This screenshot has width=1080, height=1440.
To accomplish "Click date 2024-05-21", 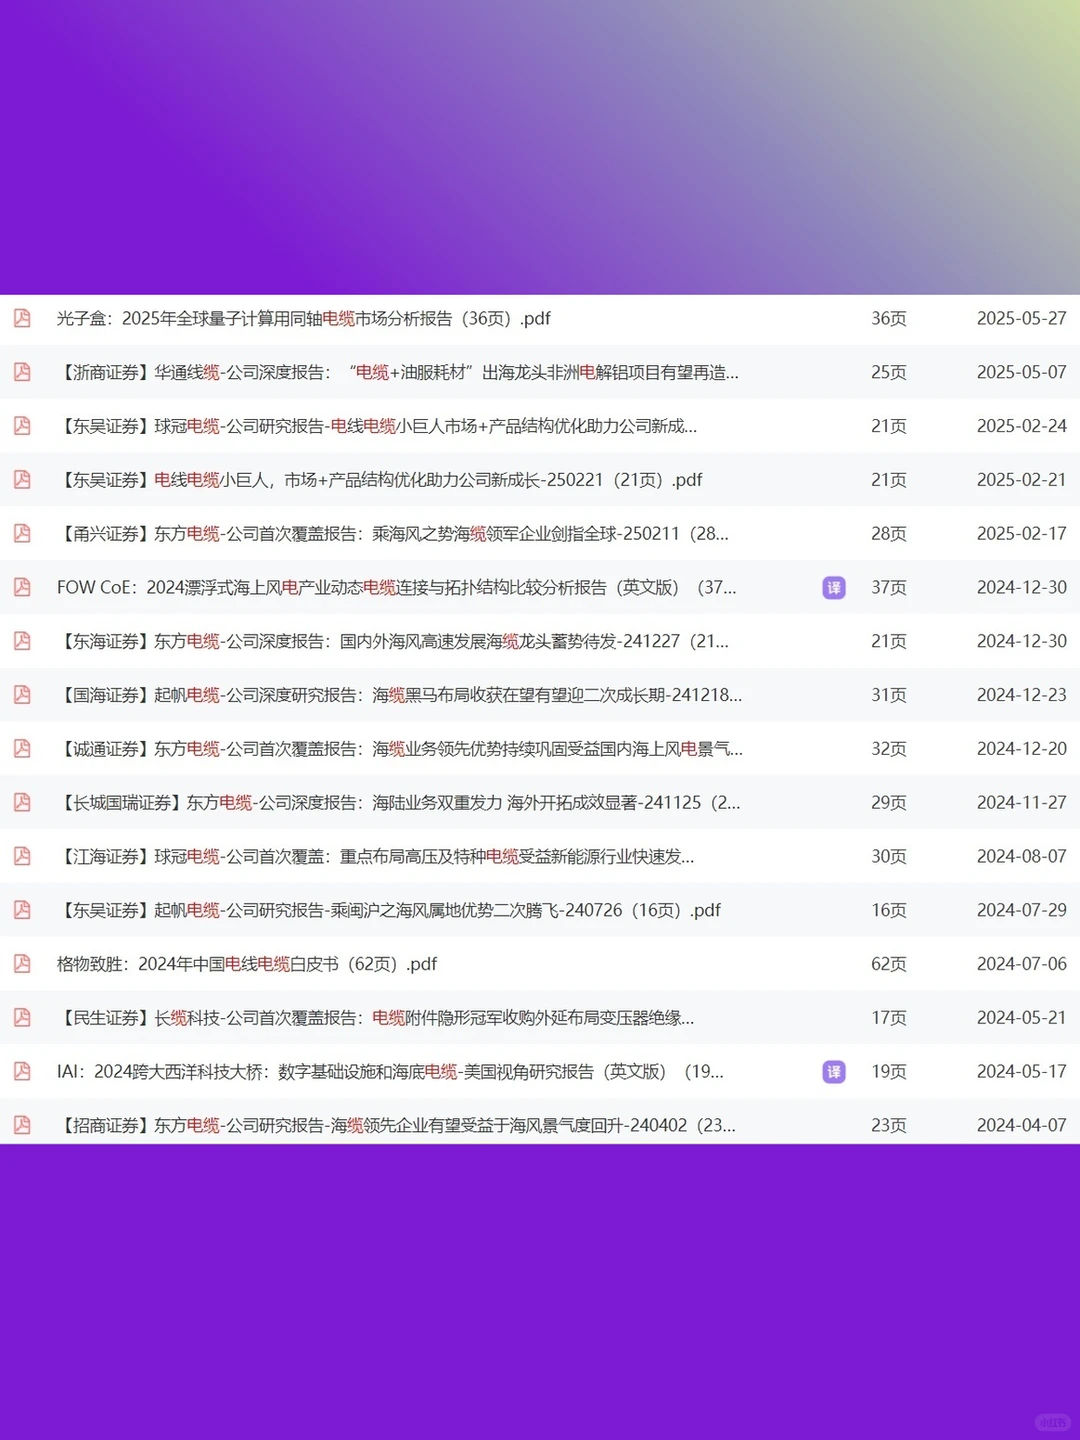I will click(1022, 1018).
